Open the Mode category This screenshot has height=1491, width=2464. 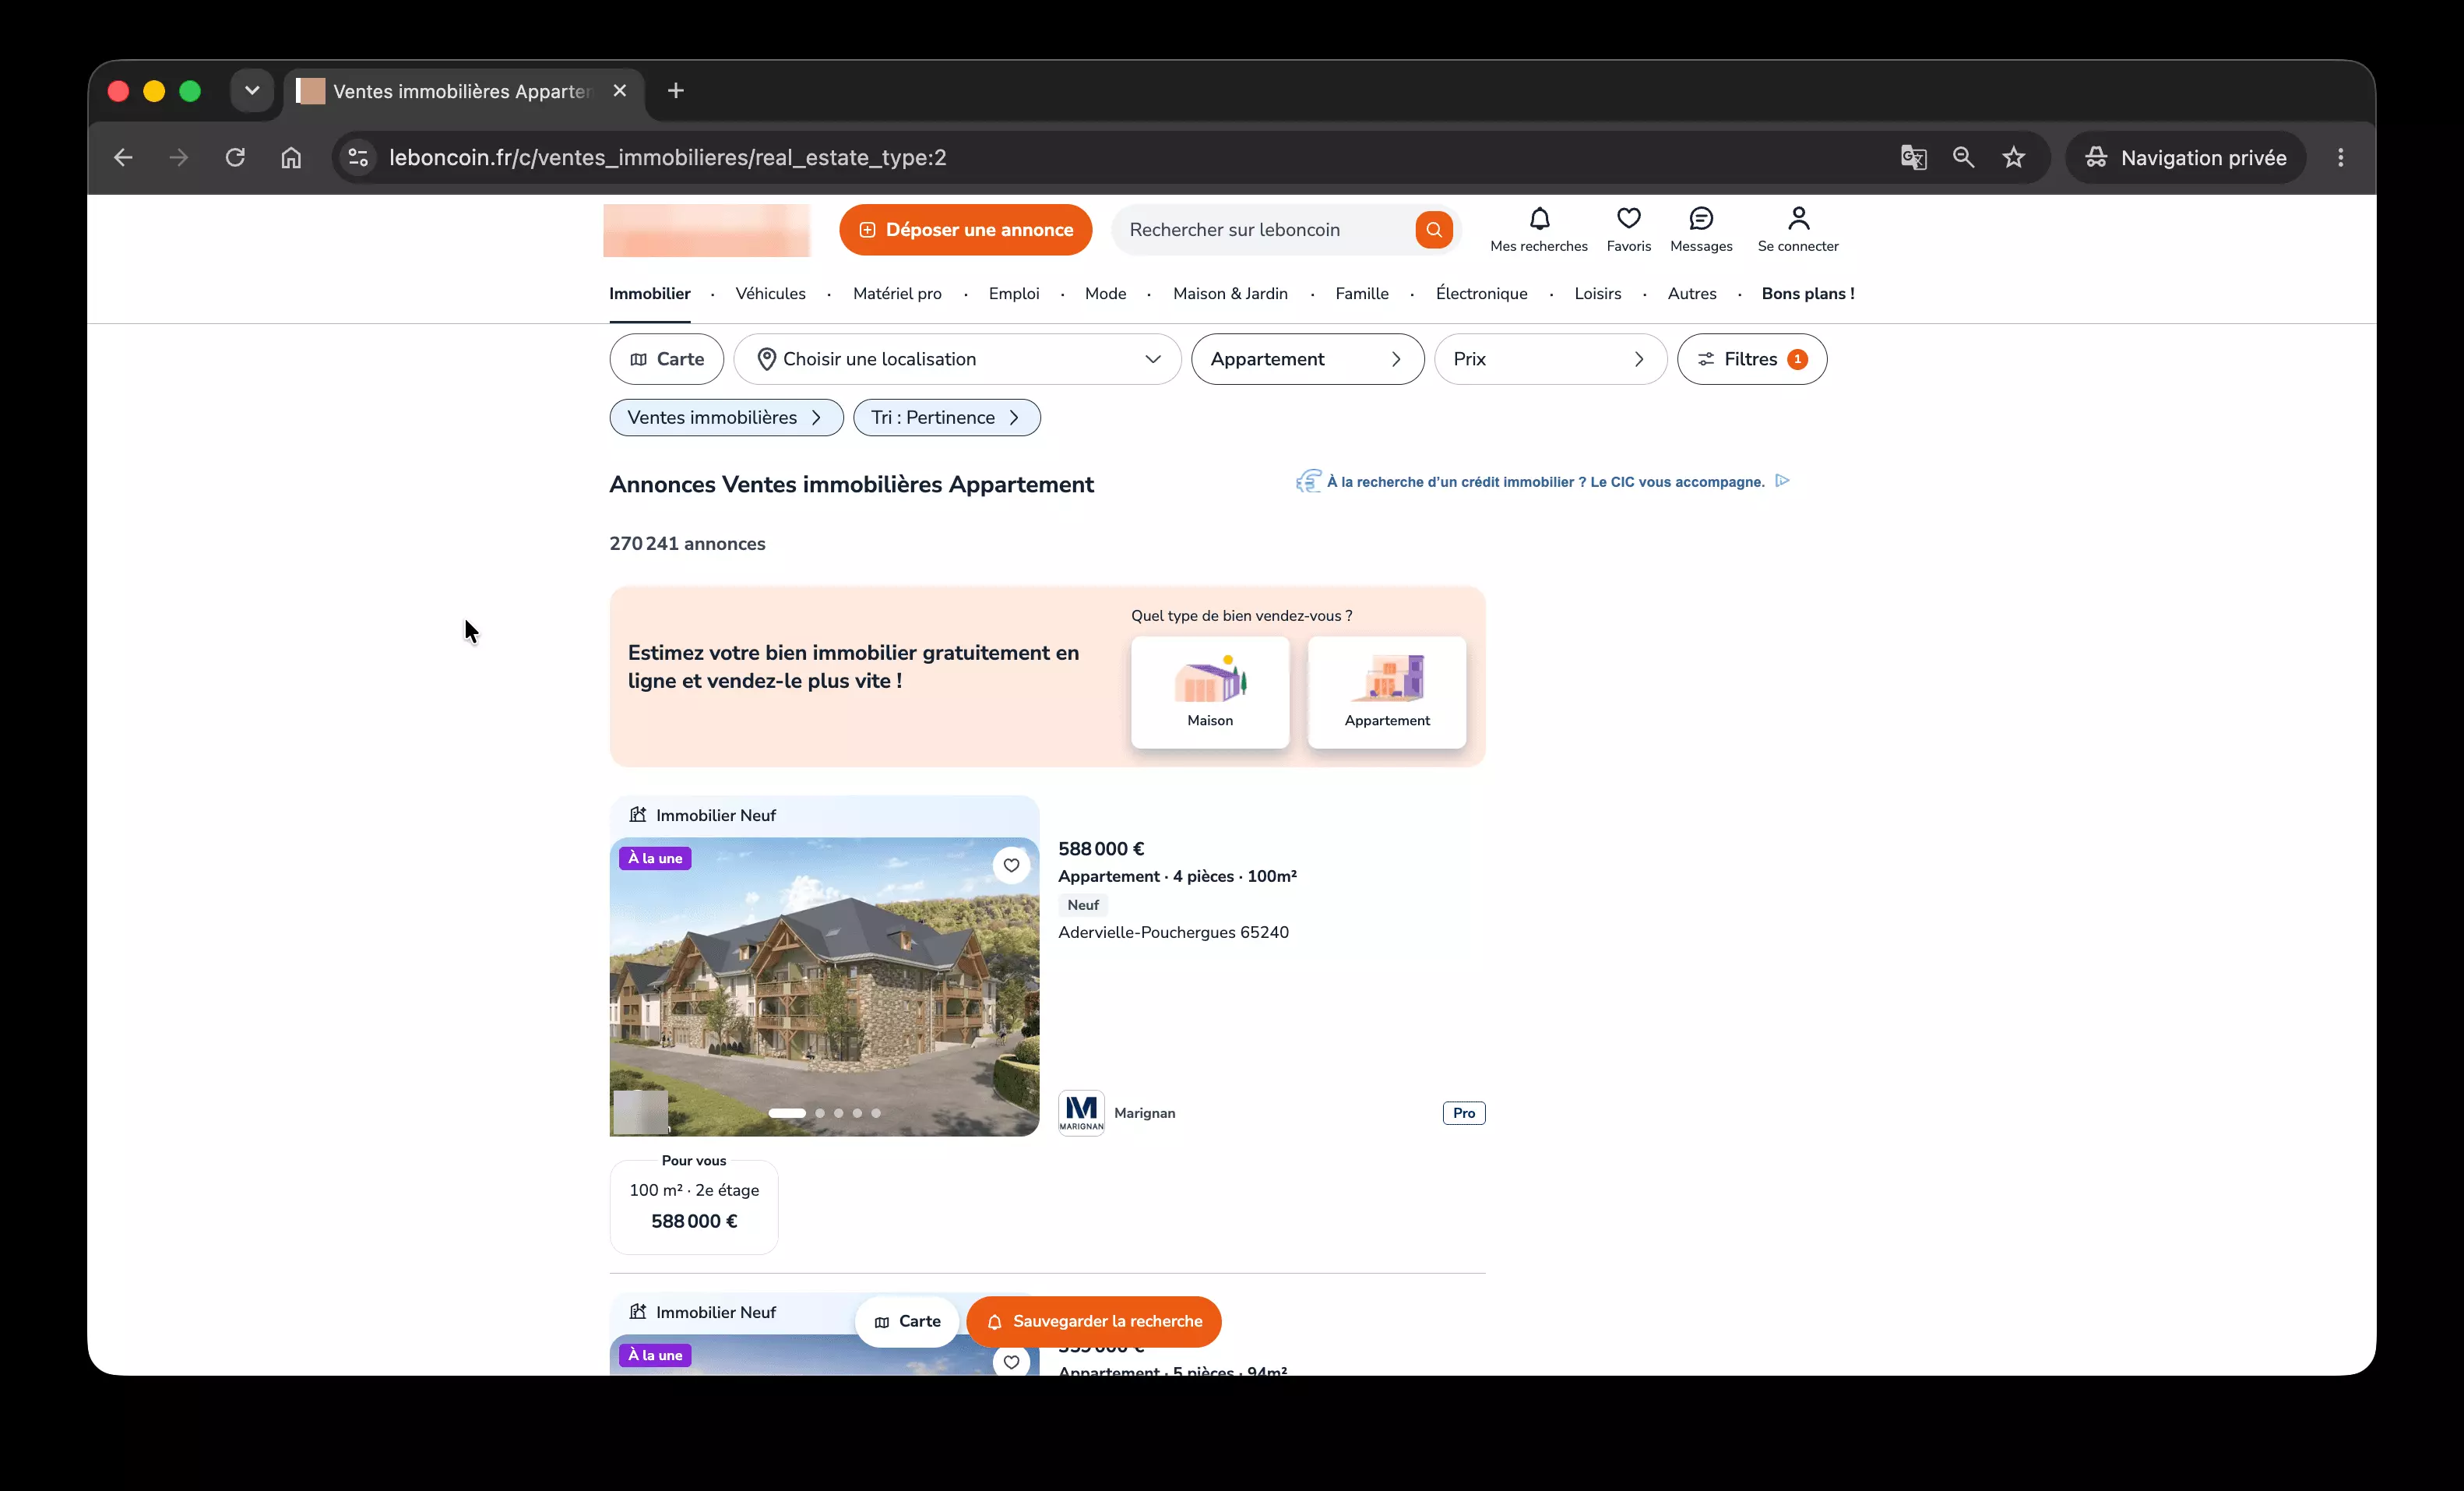click(1105, 293)
